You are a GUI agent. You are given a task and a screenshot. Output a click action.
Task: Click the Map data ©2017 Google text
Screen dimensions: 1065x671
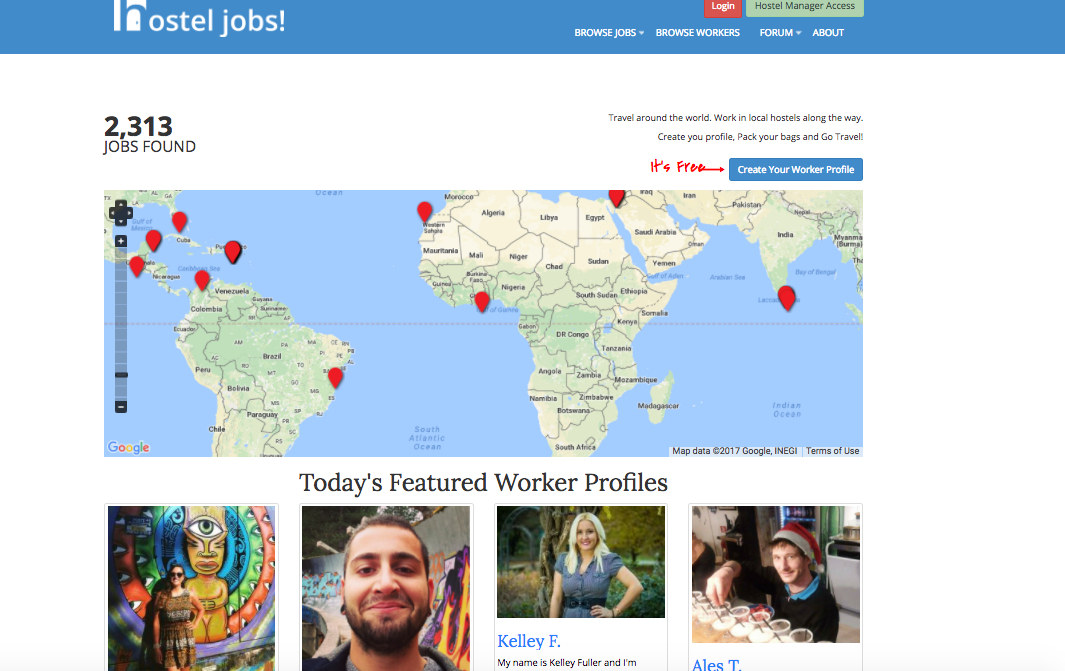tap(734, 451)
